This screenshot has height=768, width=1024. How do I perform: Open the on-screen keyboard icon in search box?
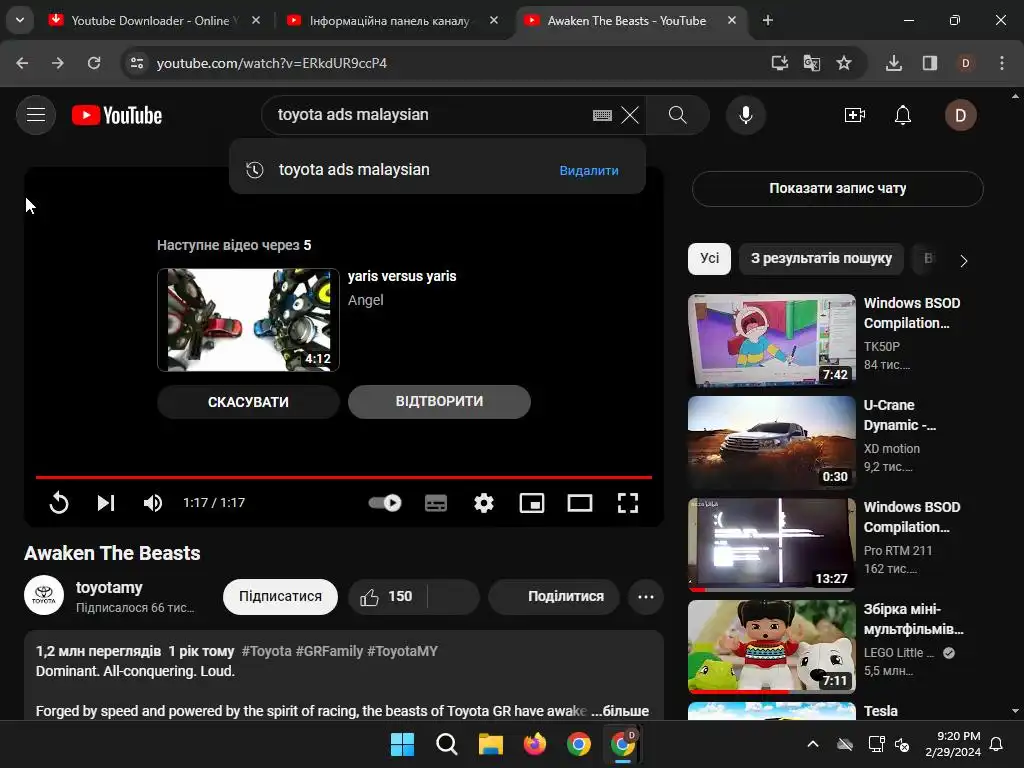[602, 116]
